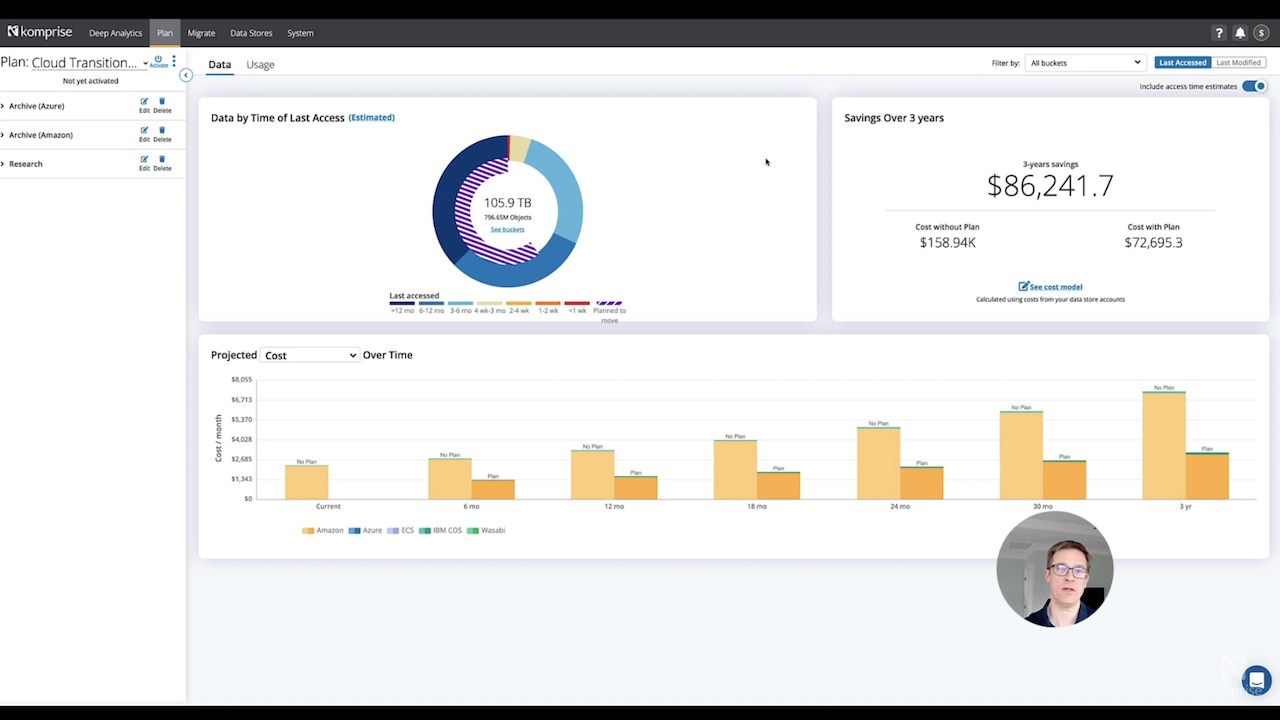Open the Plan menu
The image size is (1280, 720).
coord(164,33)
